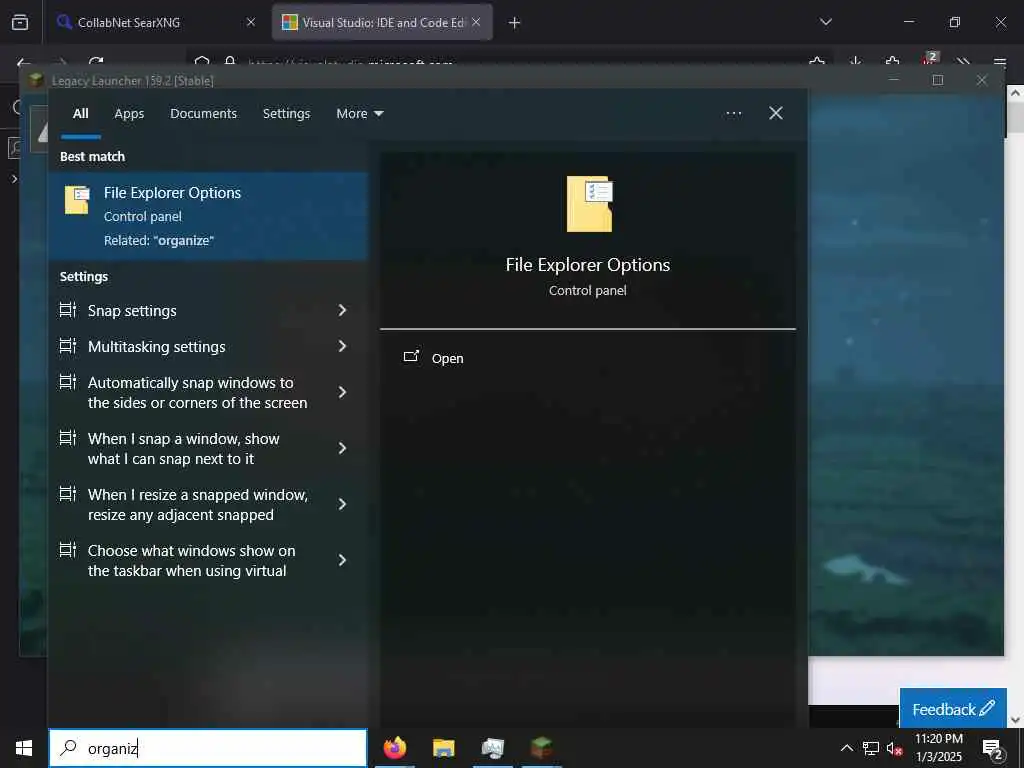Maximize the Legacy Launcher window
Image resolution: width=1024 pixels, height=768 pixels.
tap(938, 80)
